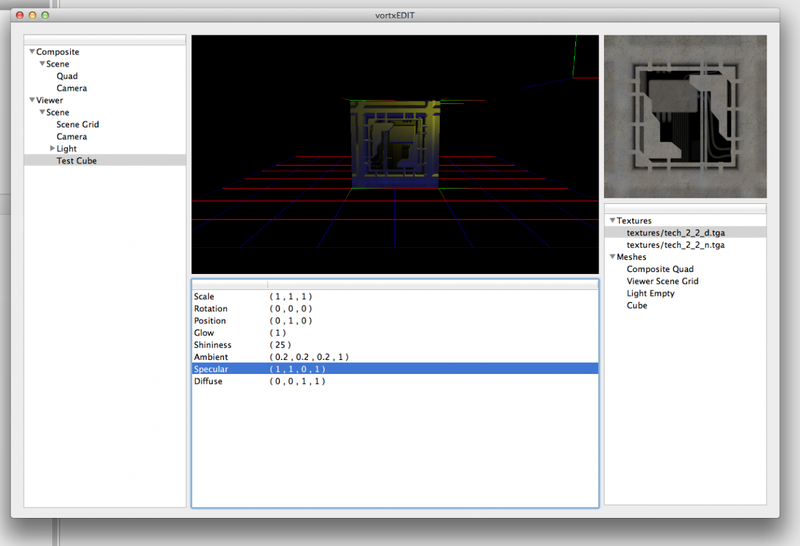Collapse the Scene node under Viewer
Viewport: 800px width, 546px height.
(42, 112)
